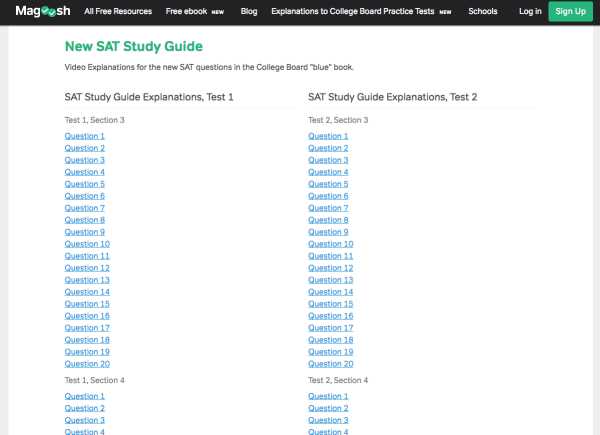Open Test 2 Section 3 Question 3
This screenshot has height=435, width=600.
(x=328, y=160)
